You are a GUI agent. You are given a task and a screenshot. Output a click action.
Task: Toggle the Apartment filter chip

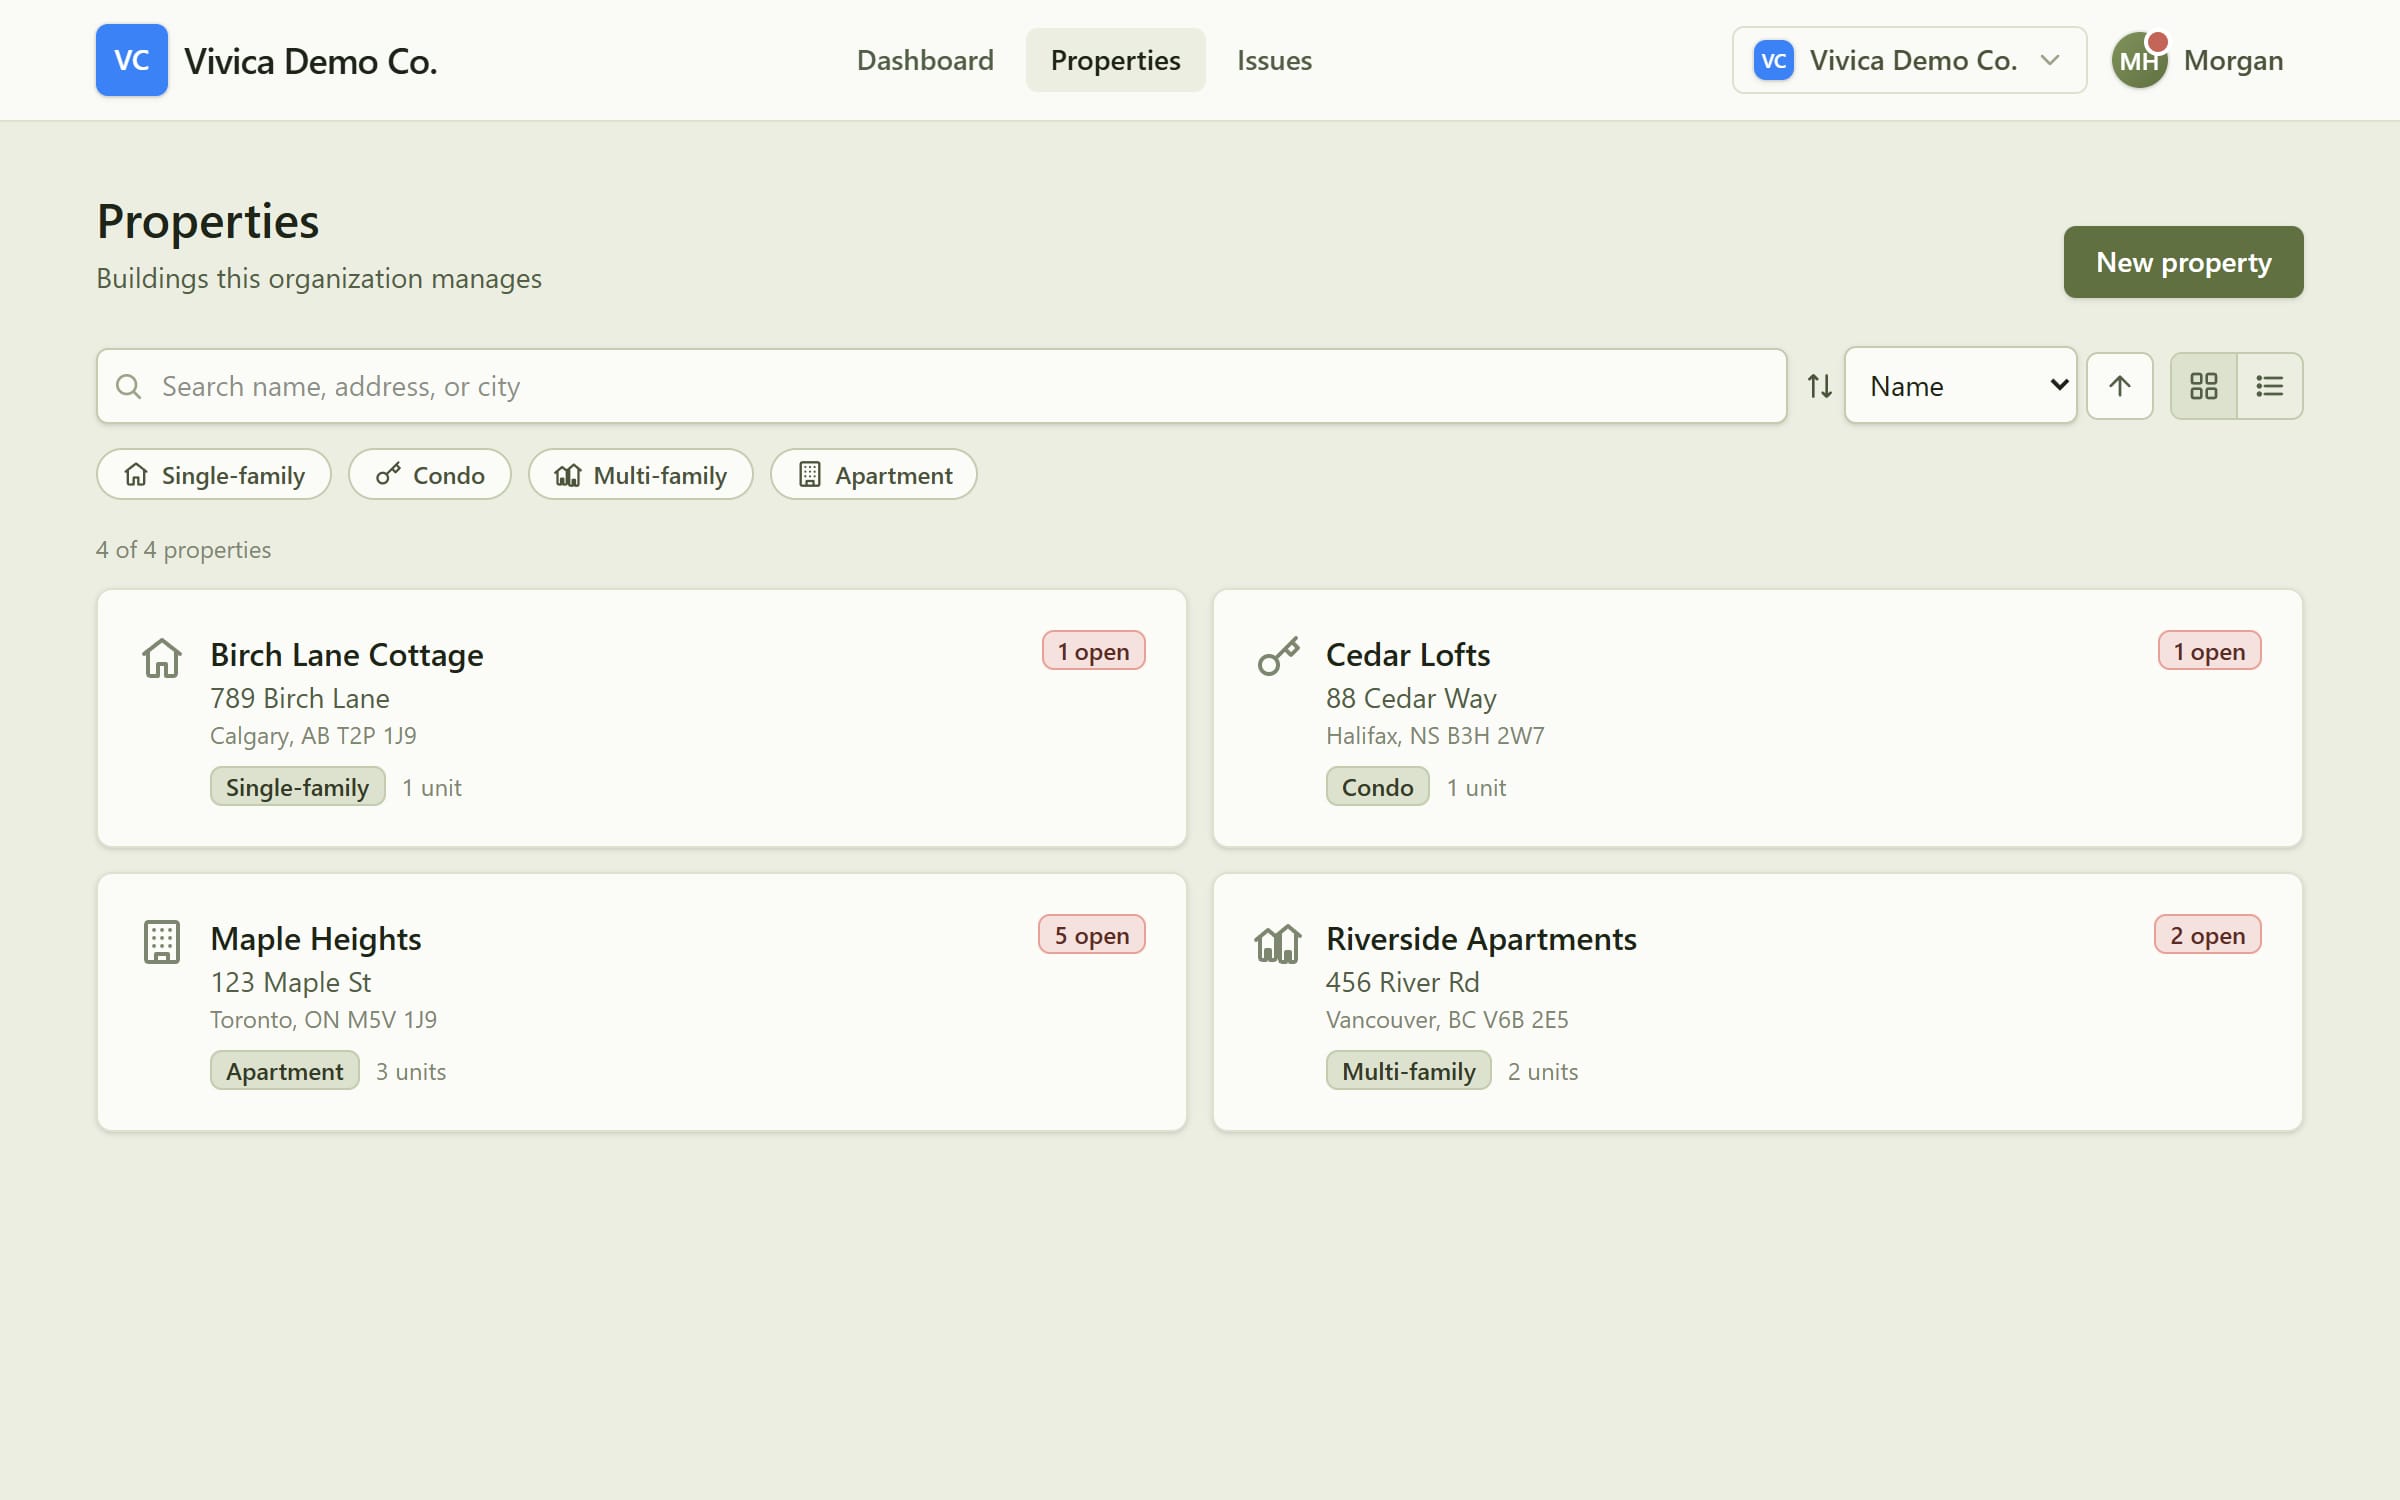[873, 475]
